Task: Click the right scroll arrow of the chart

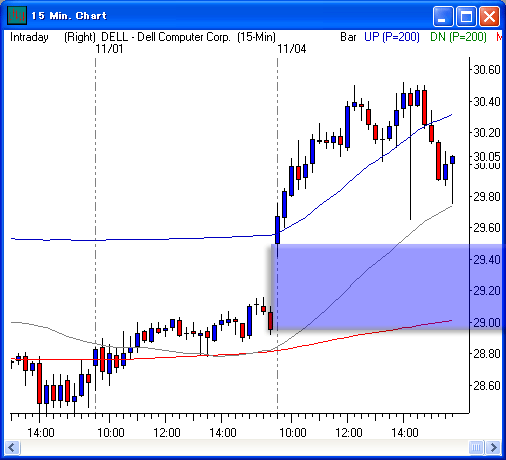Action: coord(494,447)
